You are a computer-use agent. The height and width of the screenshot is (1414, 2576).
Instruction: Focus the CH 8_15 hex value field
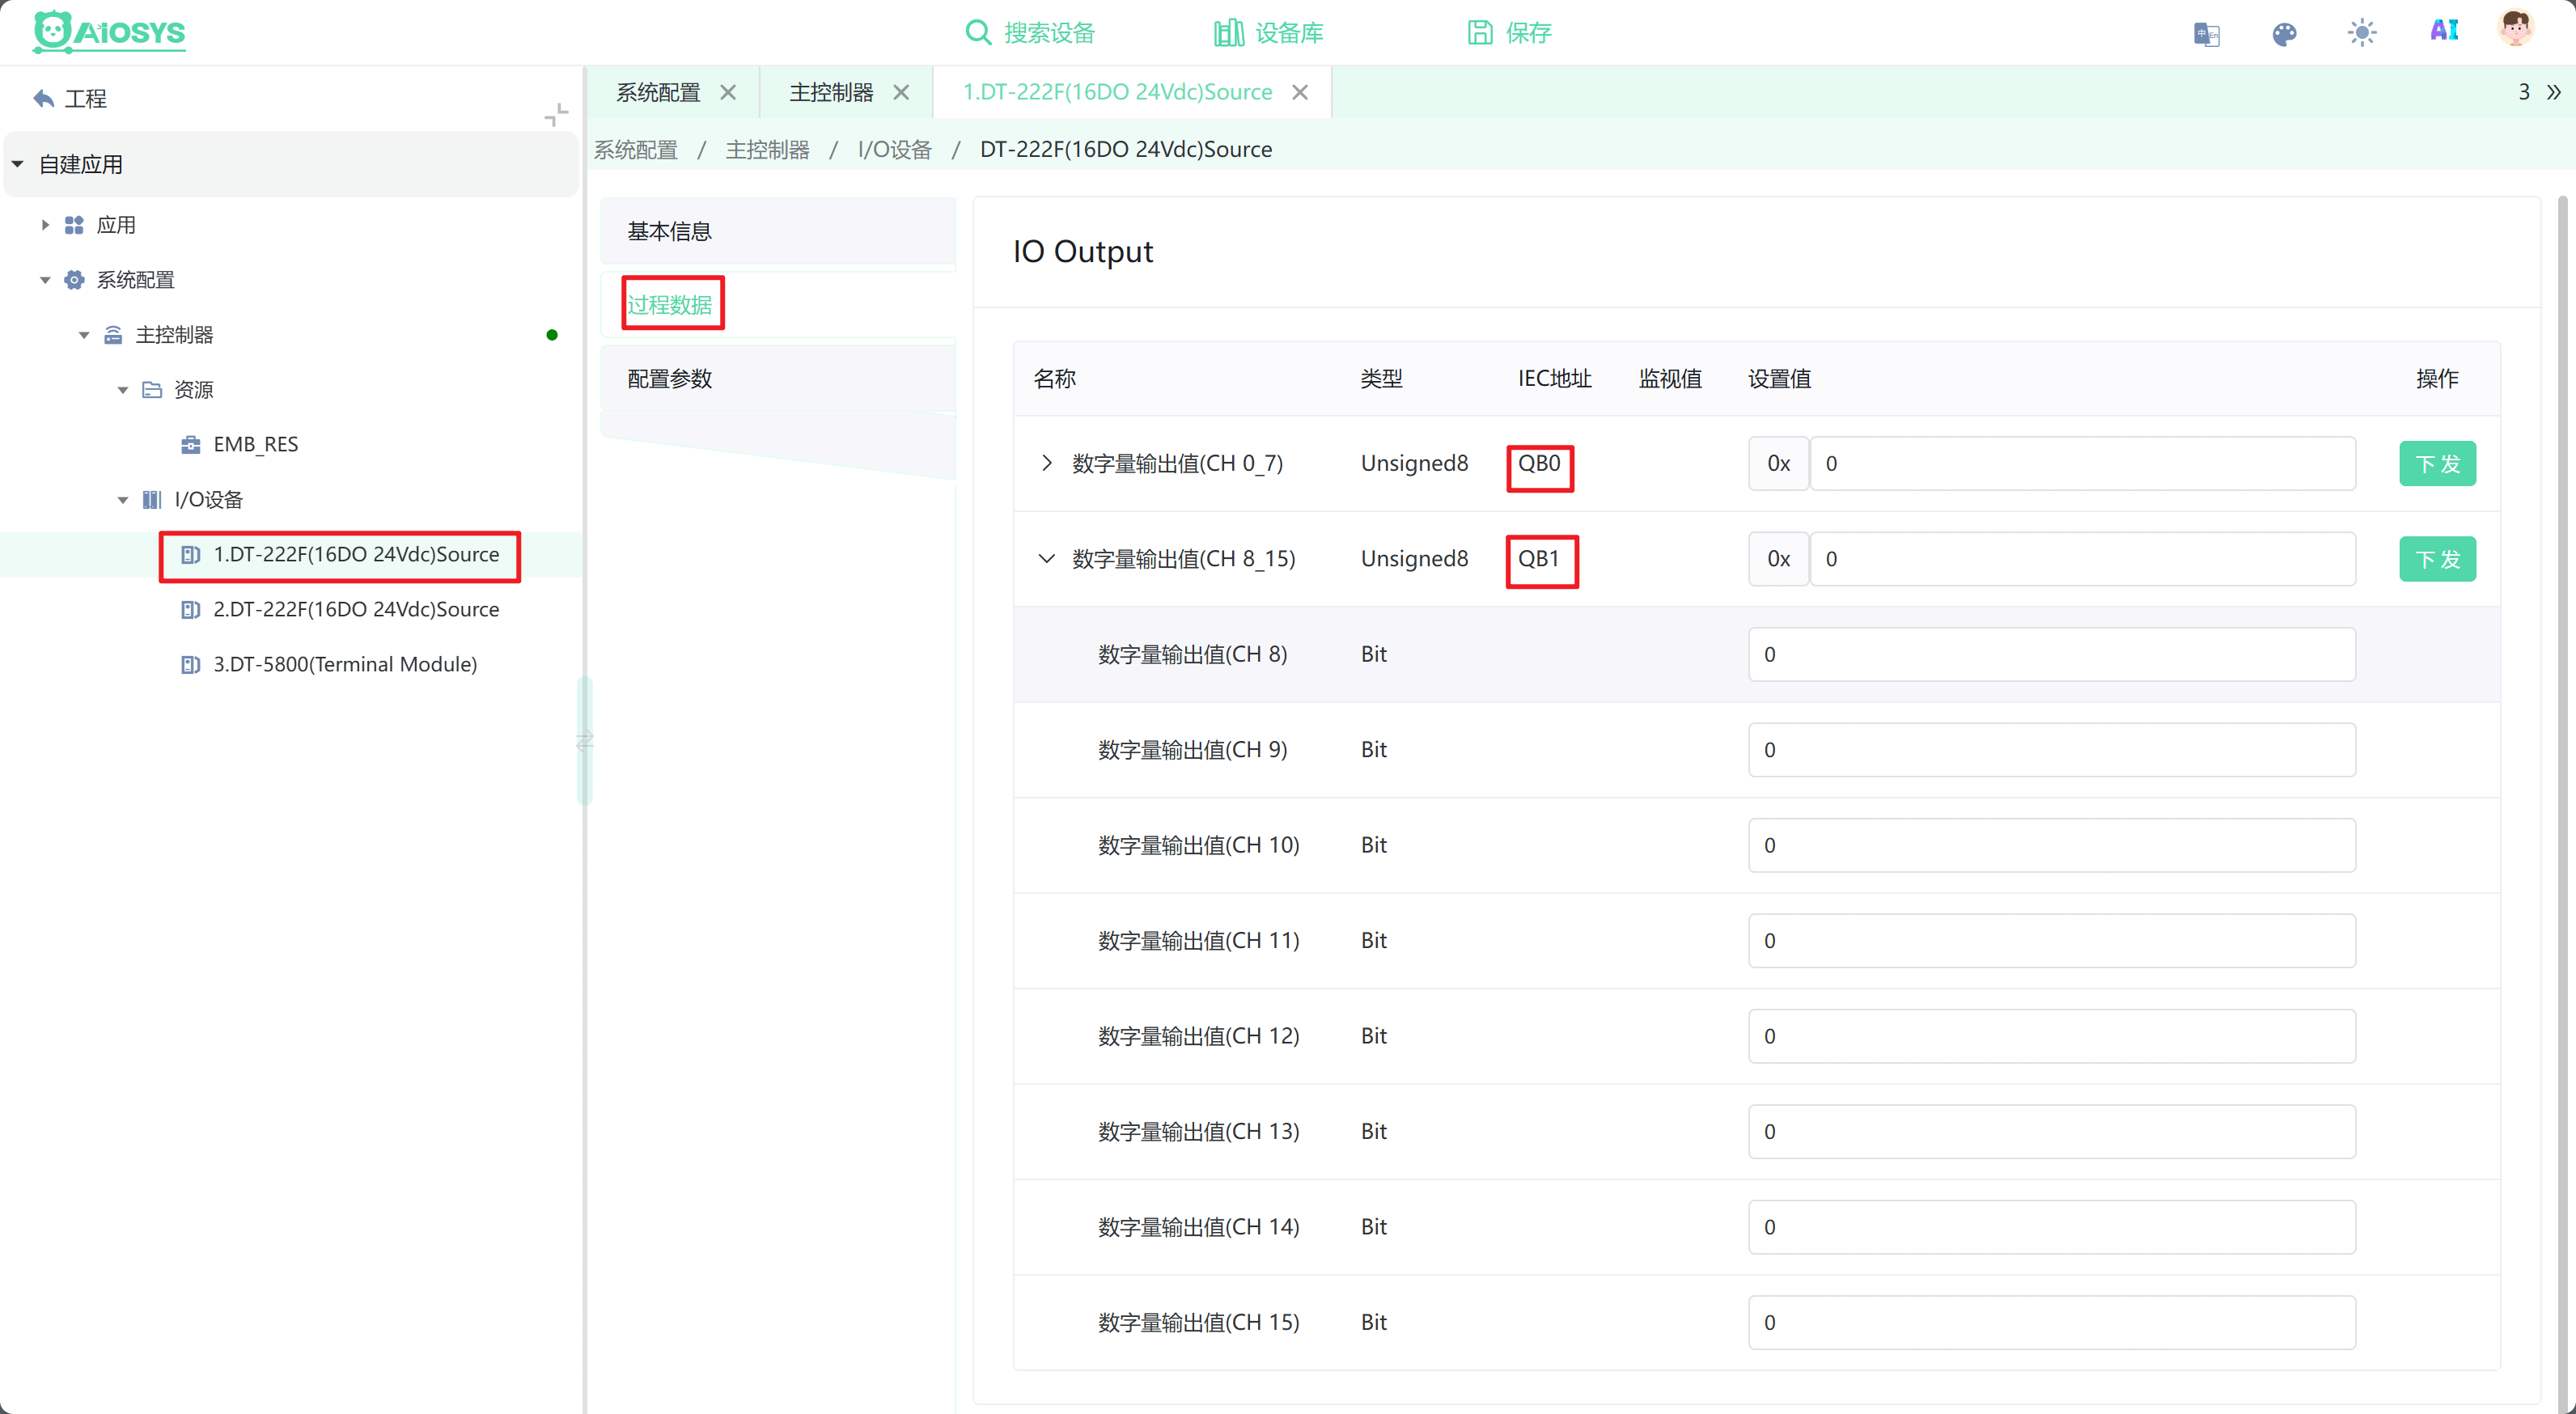(x=2083, y=559)
